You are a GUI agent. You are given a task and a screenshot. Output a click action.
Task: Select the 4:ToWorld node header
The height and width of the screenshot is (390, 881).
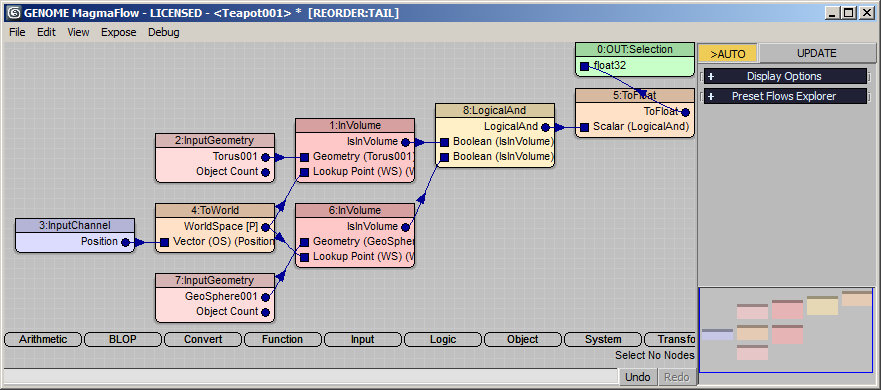(x=215, y=211)
